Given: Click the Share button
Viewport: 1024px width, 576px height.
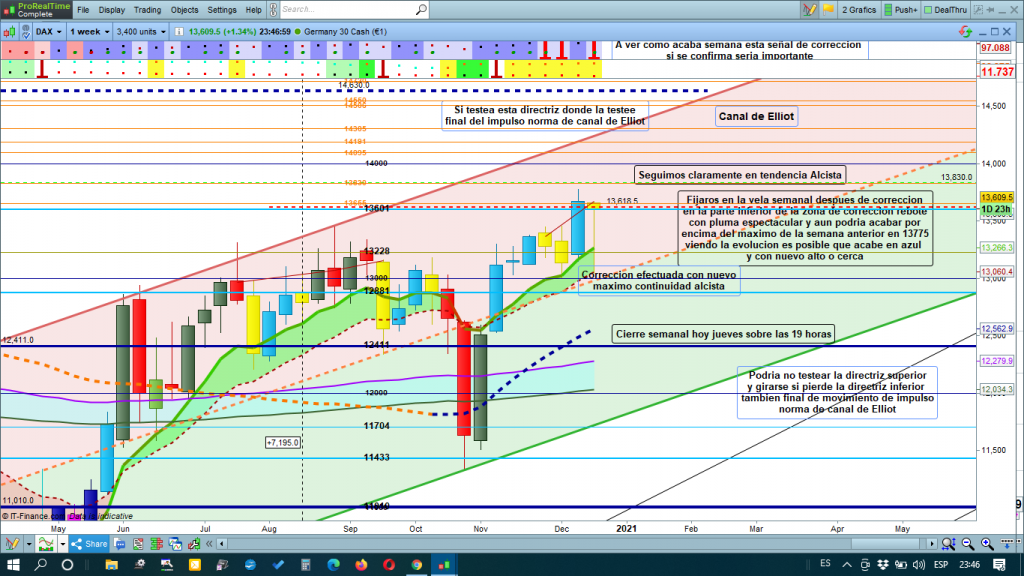Looking at the screenshot, I should (91, 543).
